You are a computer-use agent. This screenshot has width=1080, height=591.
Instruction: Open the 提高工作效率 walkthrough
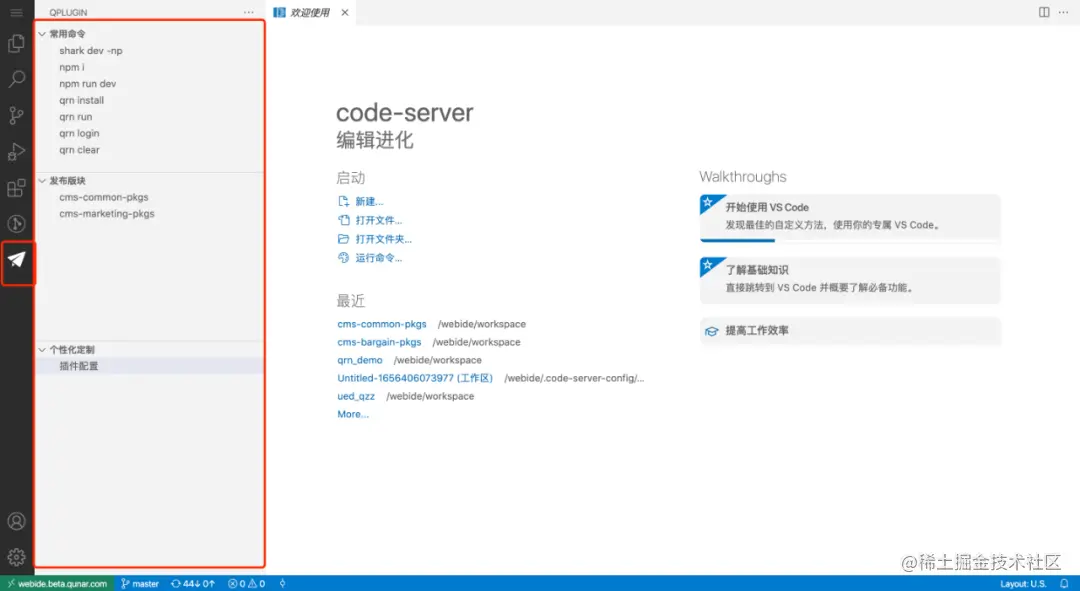point(850,331)
